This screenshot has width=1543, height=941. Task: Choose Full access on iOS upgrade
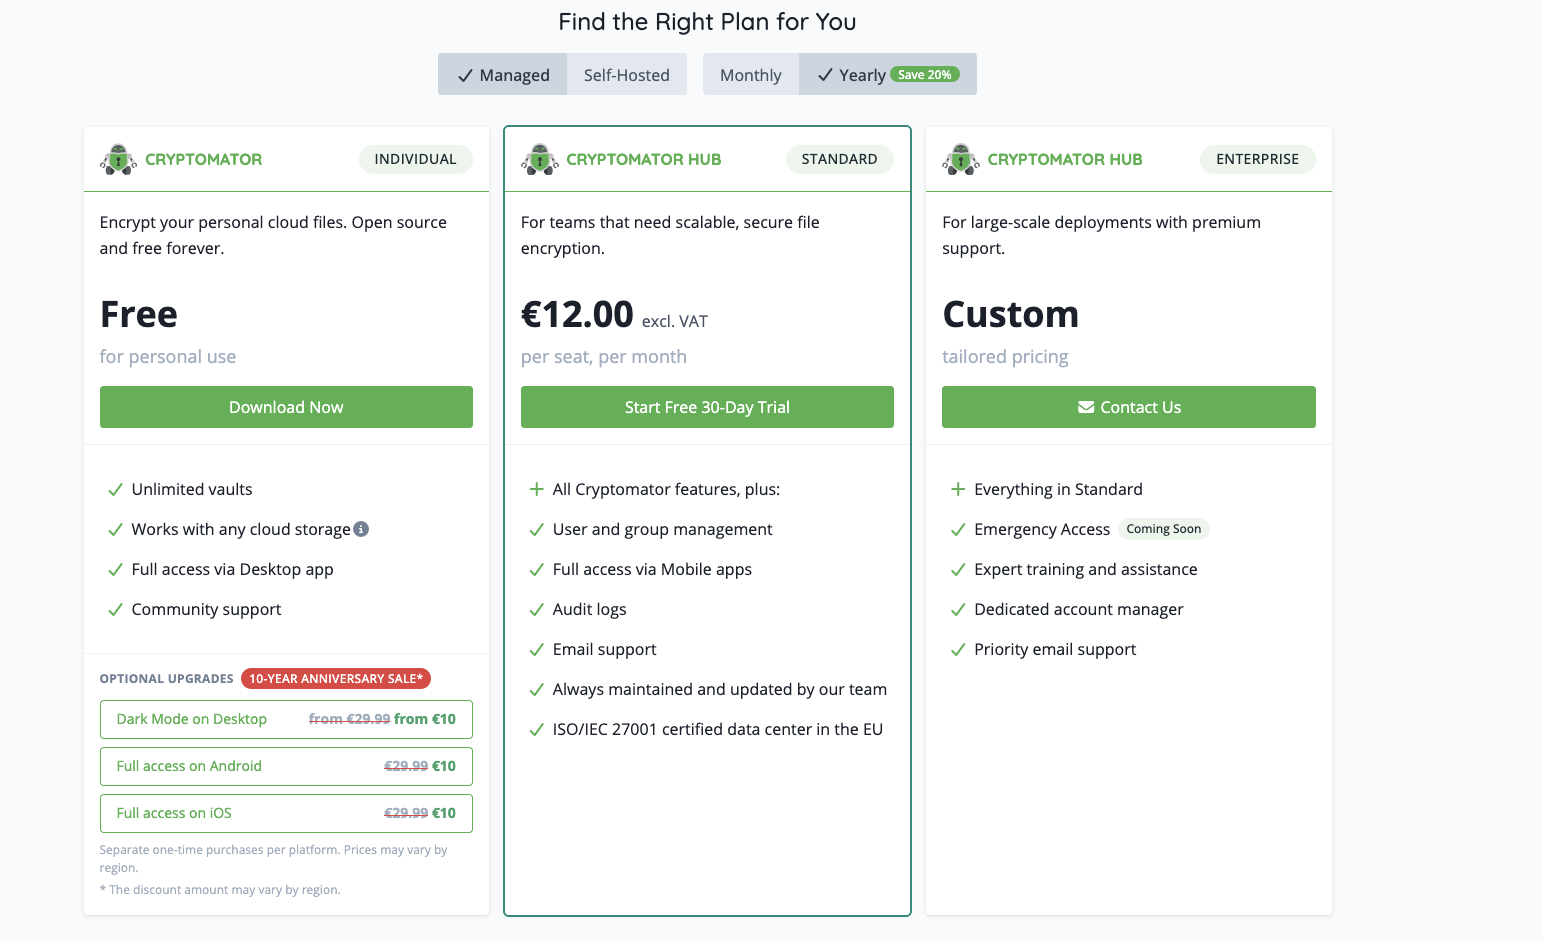click(x=286, y=813)
